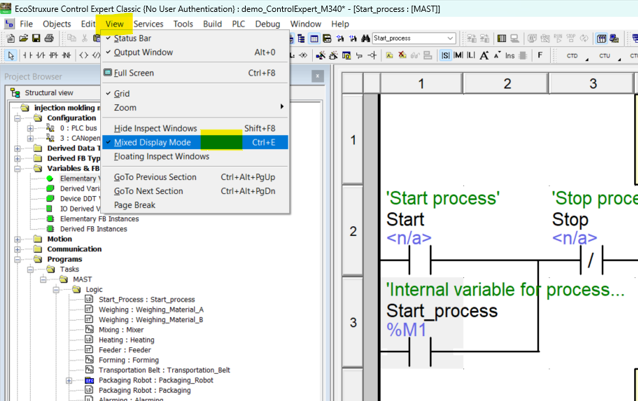Open the Debug menu
The height and width of the screenshot is (401, 638).
267,24
